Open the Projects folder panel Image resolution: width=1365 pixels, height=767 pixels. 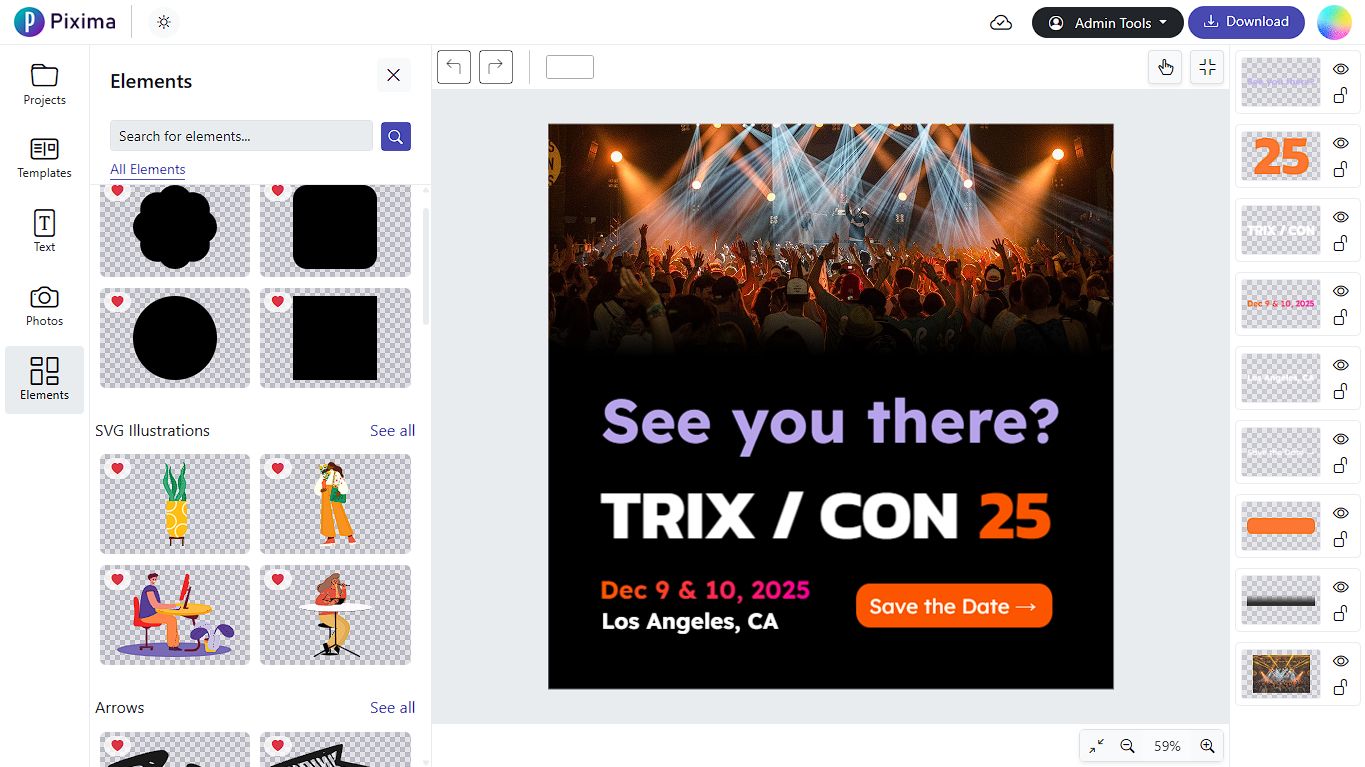click(44, 84)
